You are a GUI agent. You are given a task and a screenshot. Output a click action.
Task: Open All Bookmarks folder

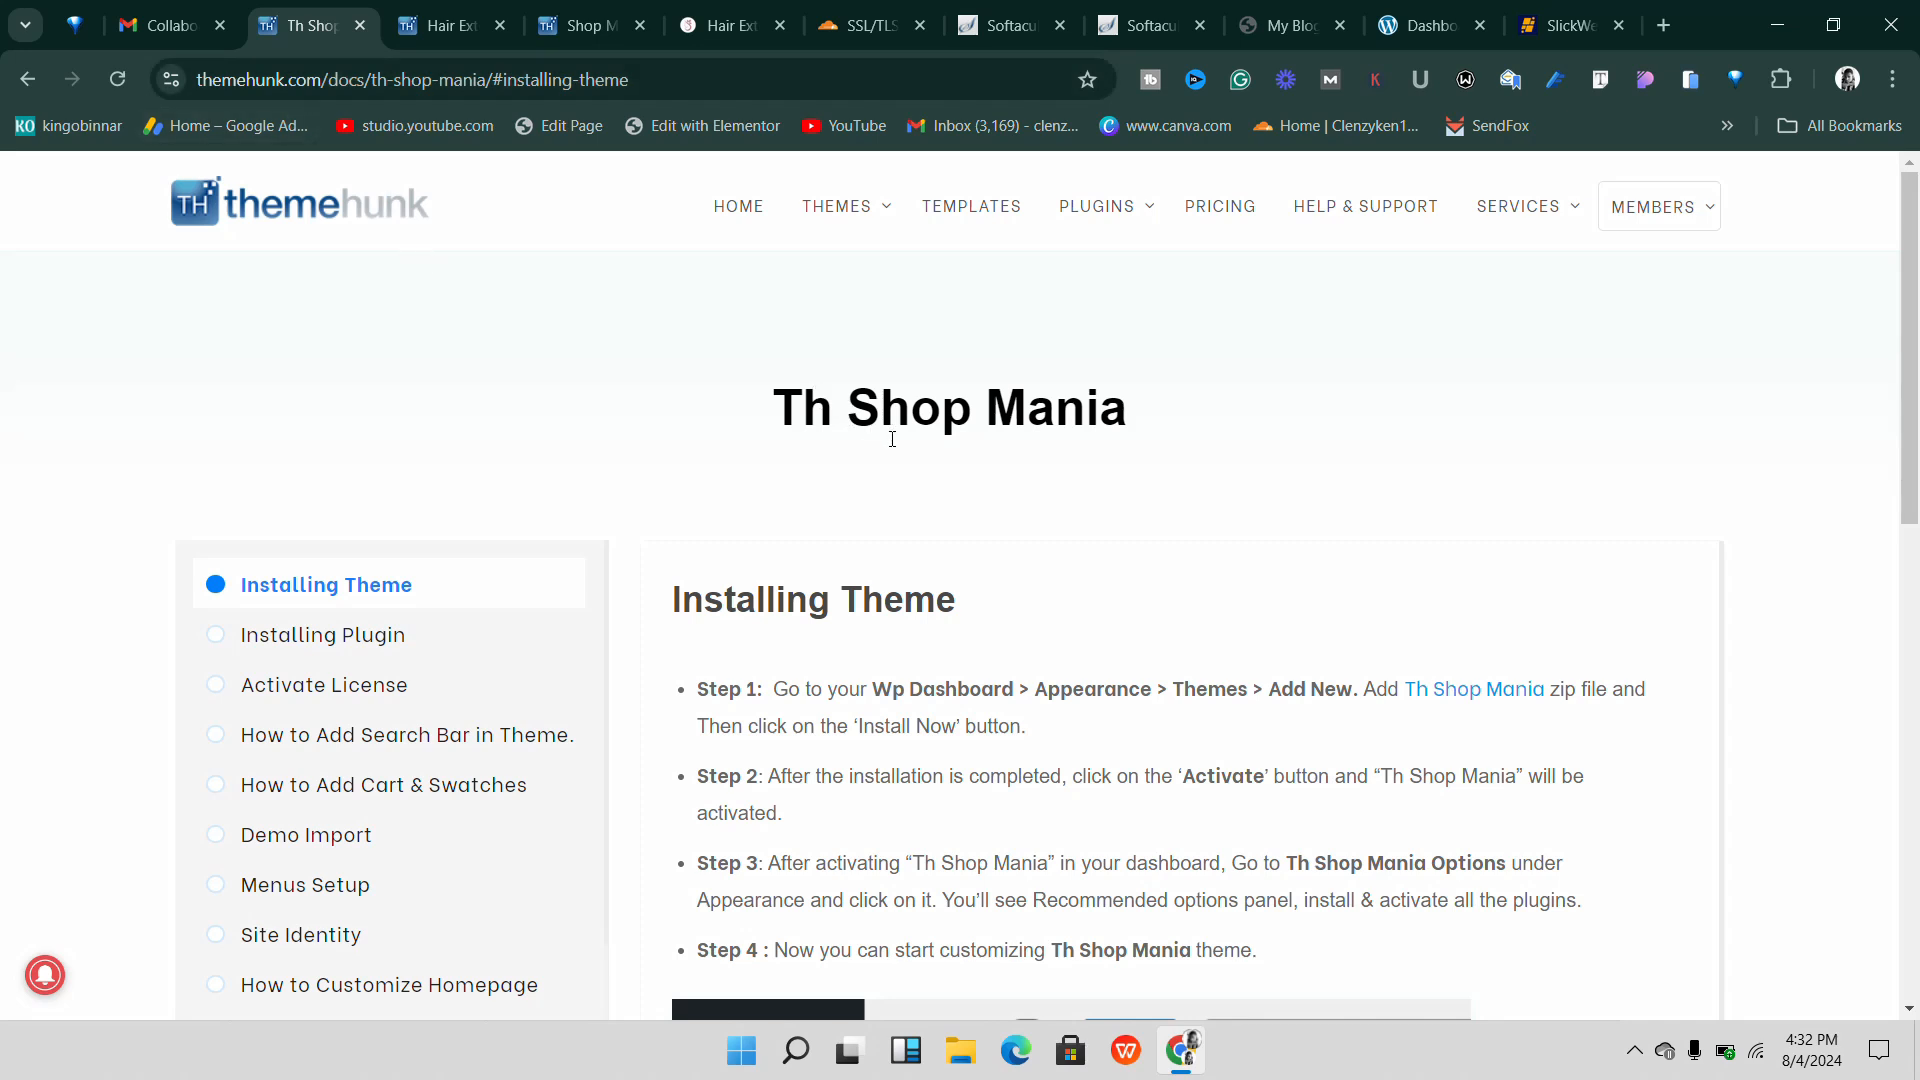1839,126
